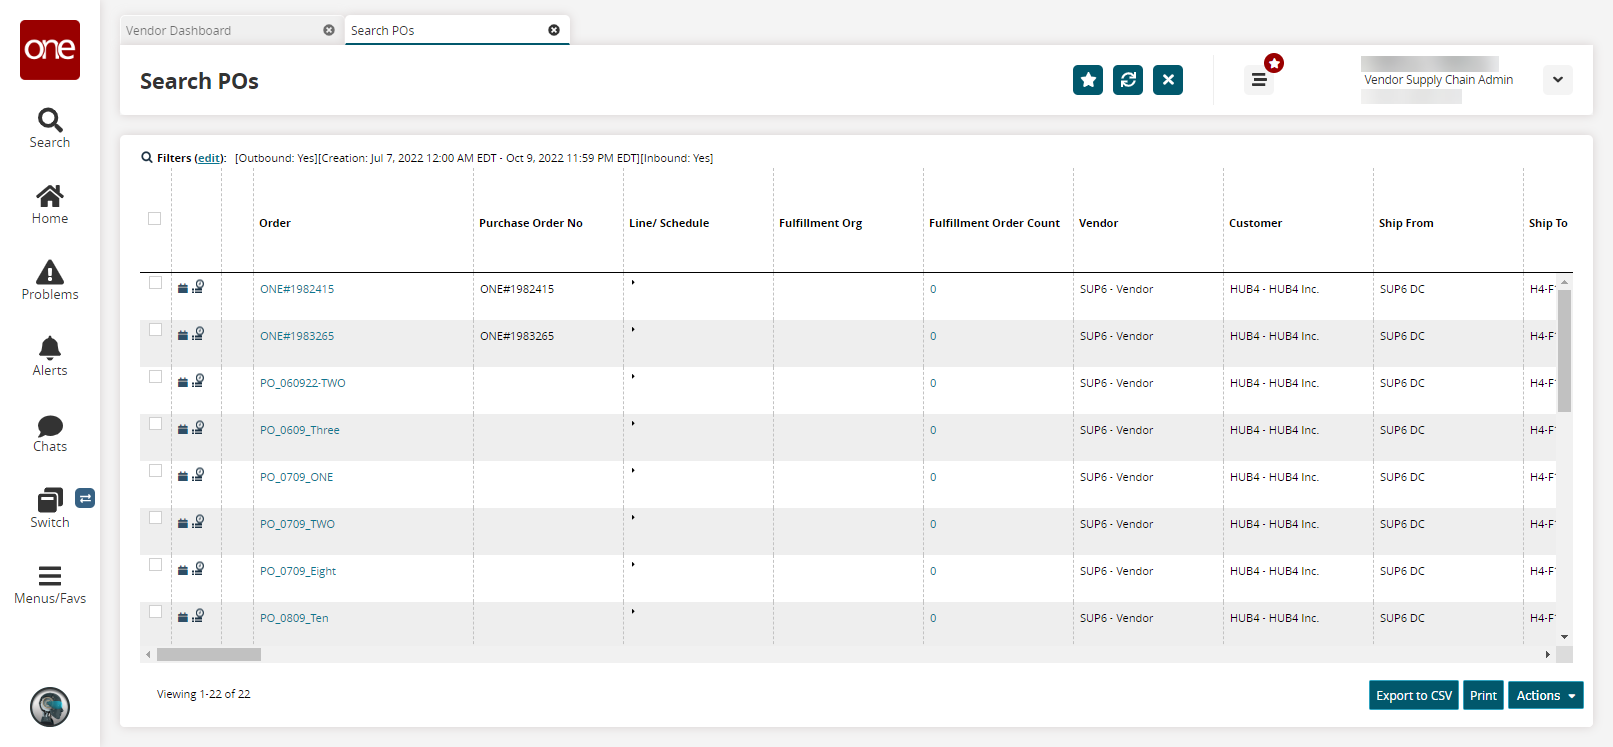The height and width of the screenshot is (747, 1613).
Task: Switch to the Vendor Dashboard tab
Action: click(220, 31)
